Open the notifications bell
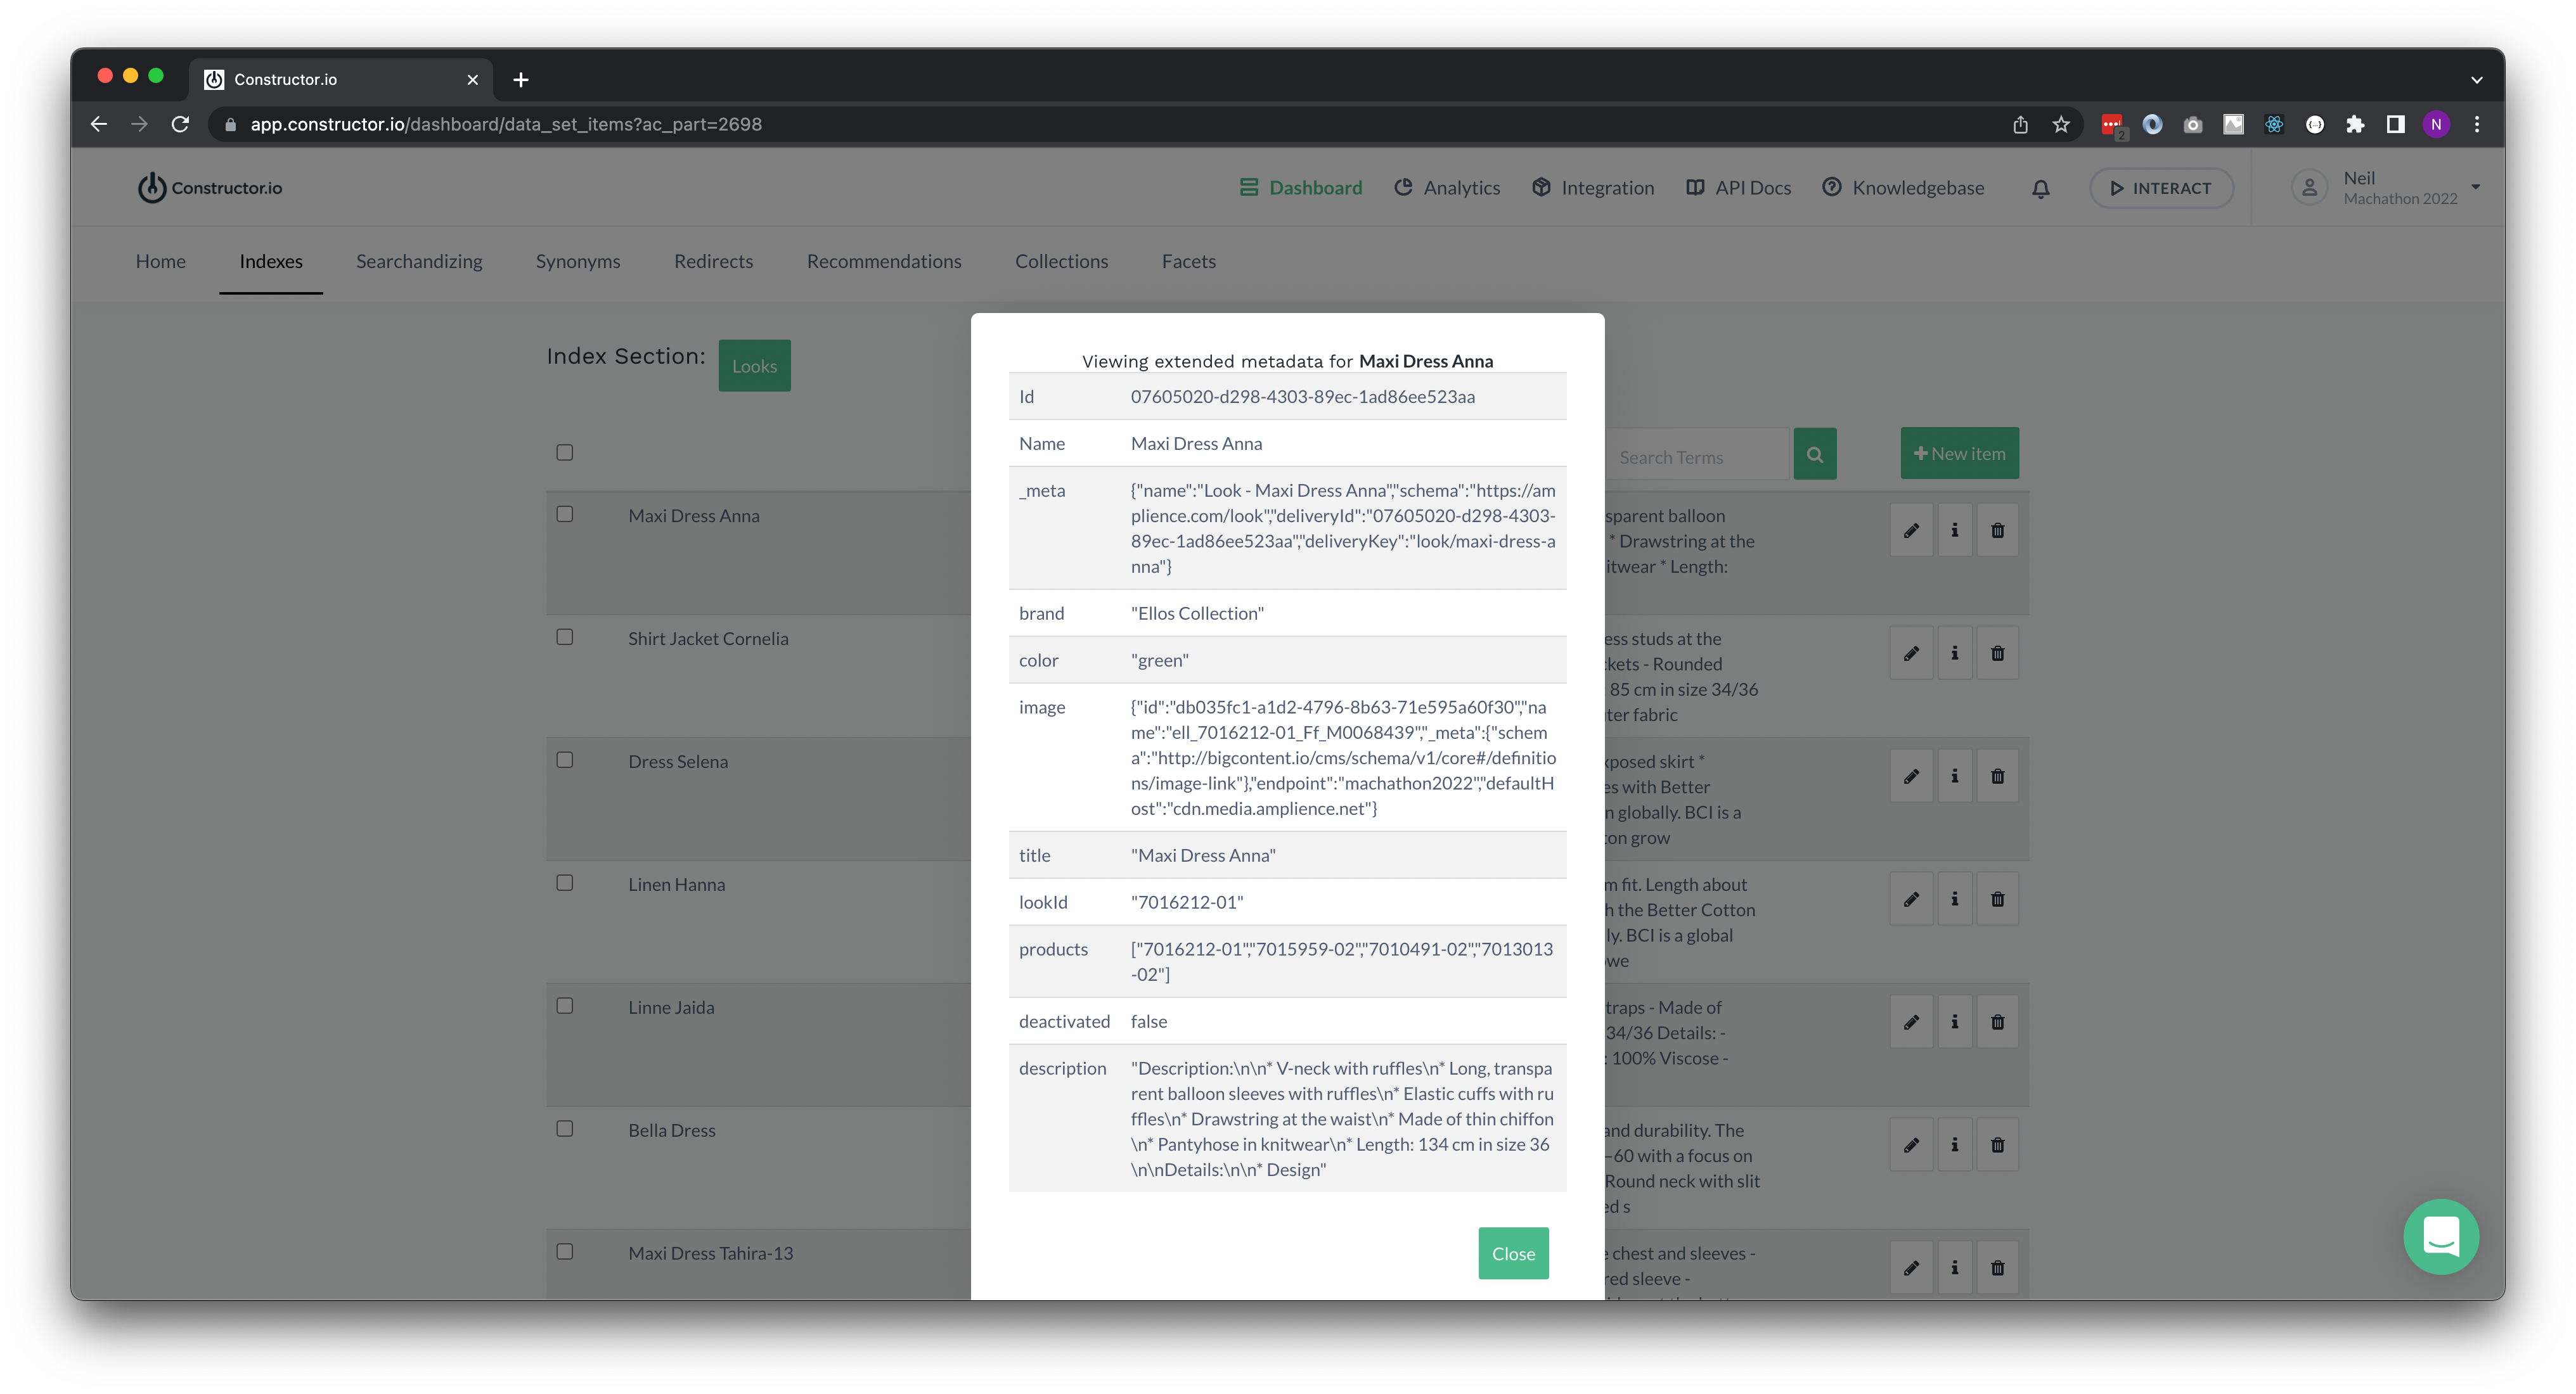This screenshot has height=1394, width=2576. [x=2040, y=188]
